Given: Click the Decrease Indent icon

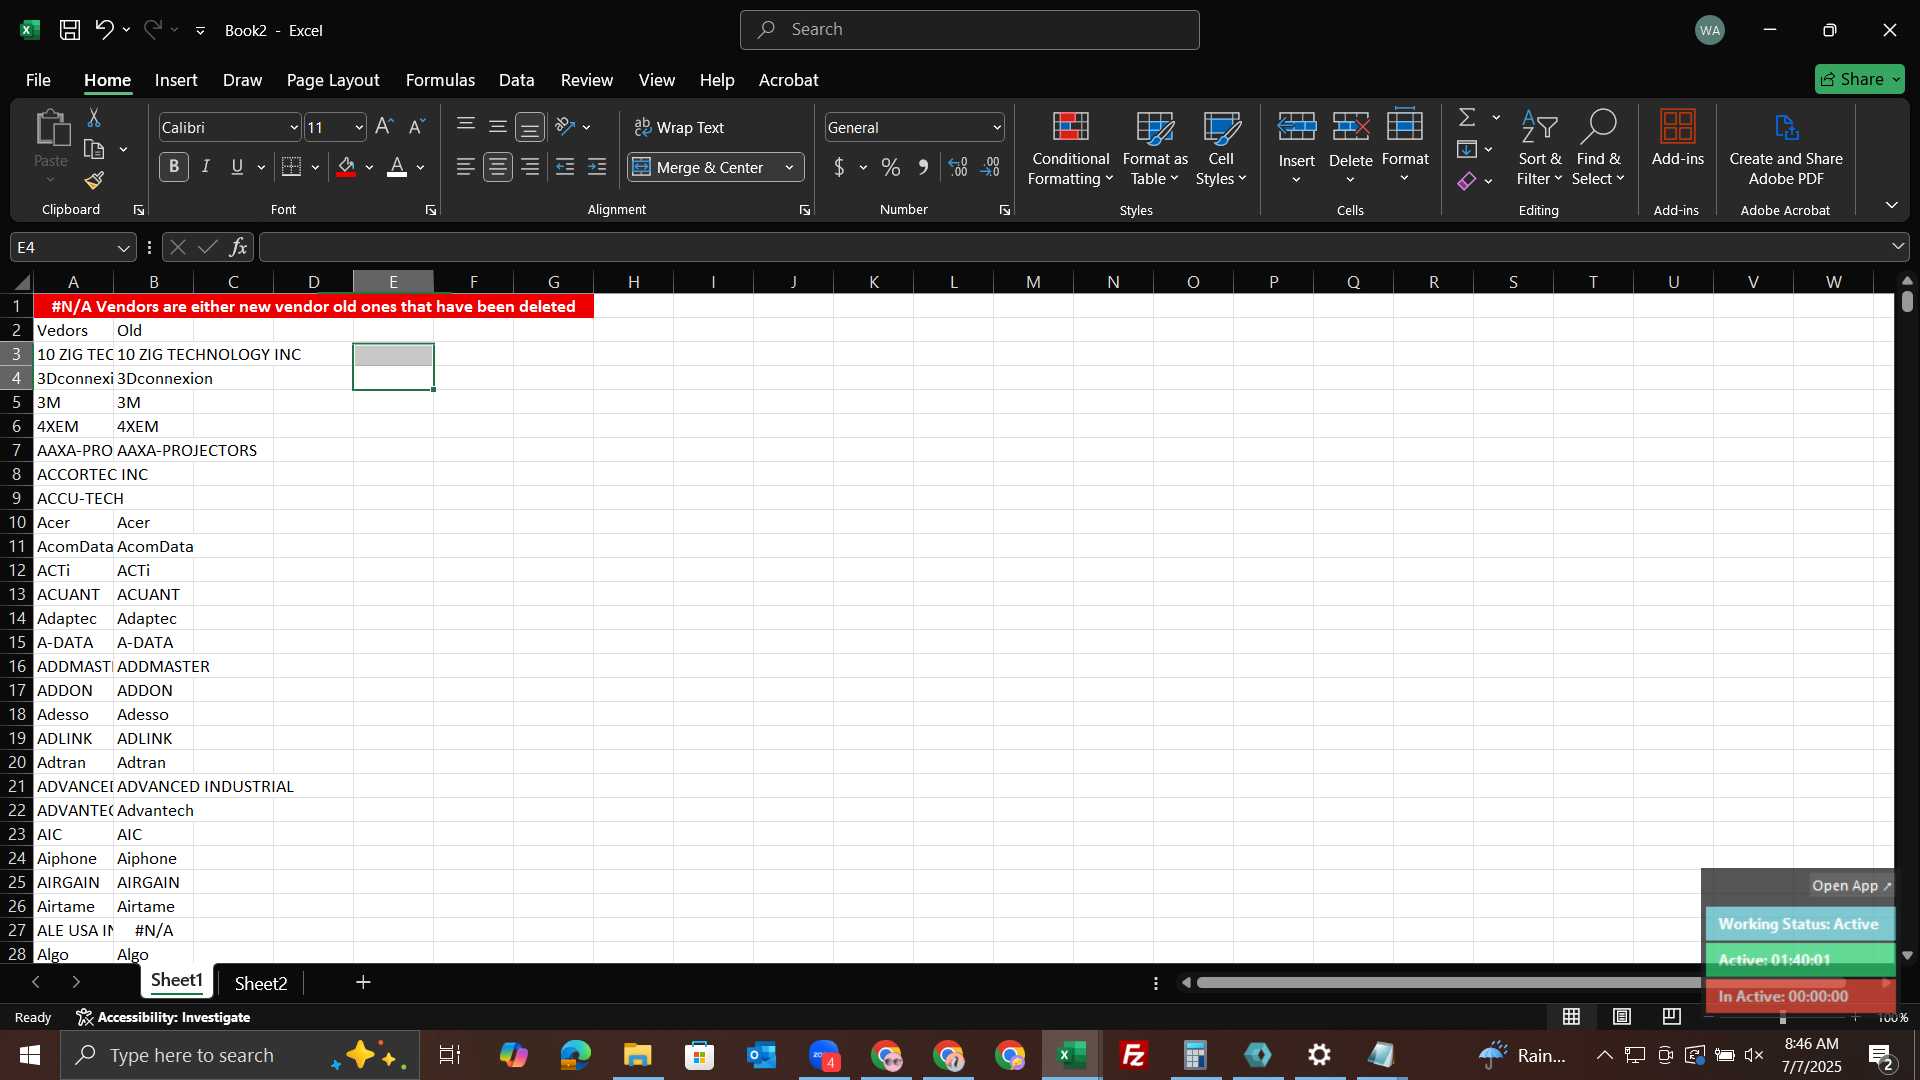Looking at the screenshot, I should (565, 167).
